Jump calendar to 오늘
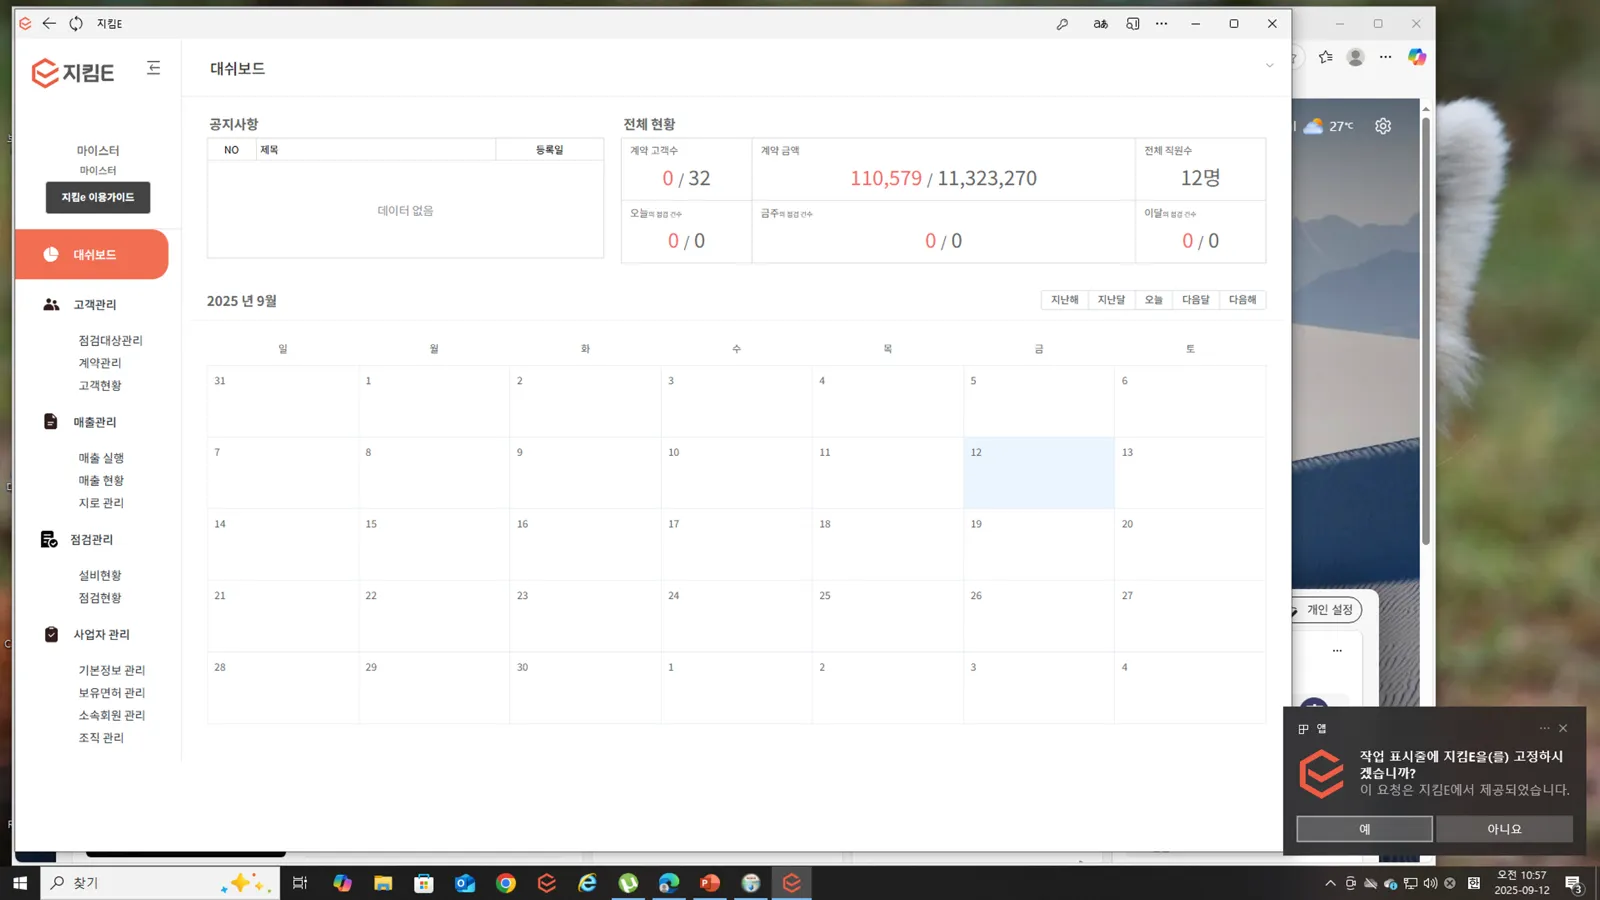The image size is (1600, 900). tap(1154, 300)
